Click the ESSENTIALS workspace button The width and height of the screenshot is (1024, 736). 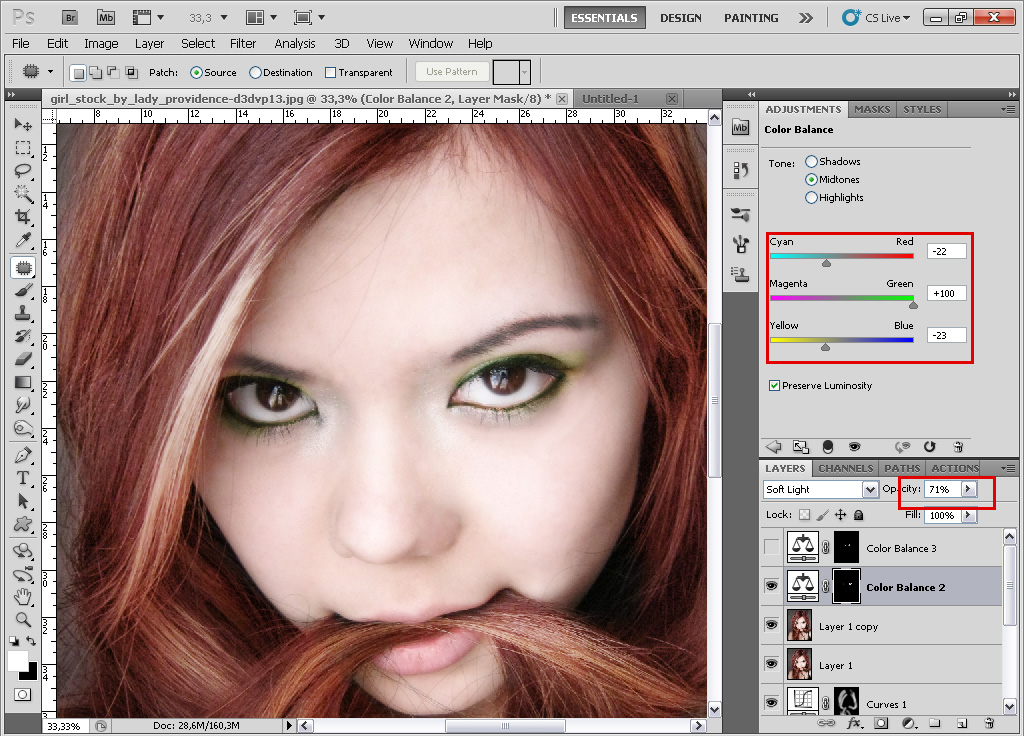[604, 18]
